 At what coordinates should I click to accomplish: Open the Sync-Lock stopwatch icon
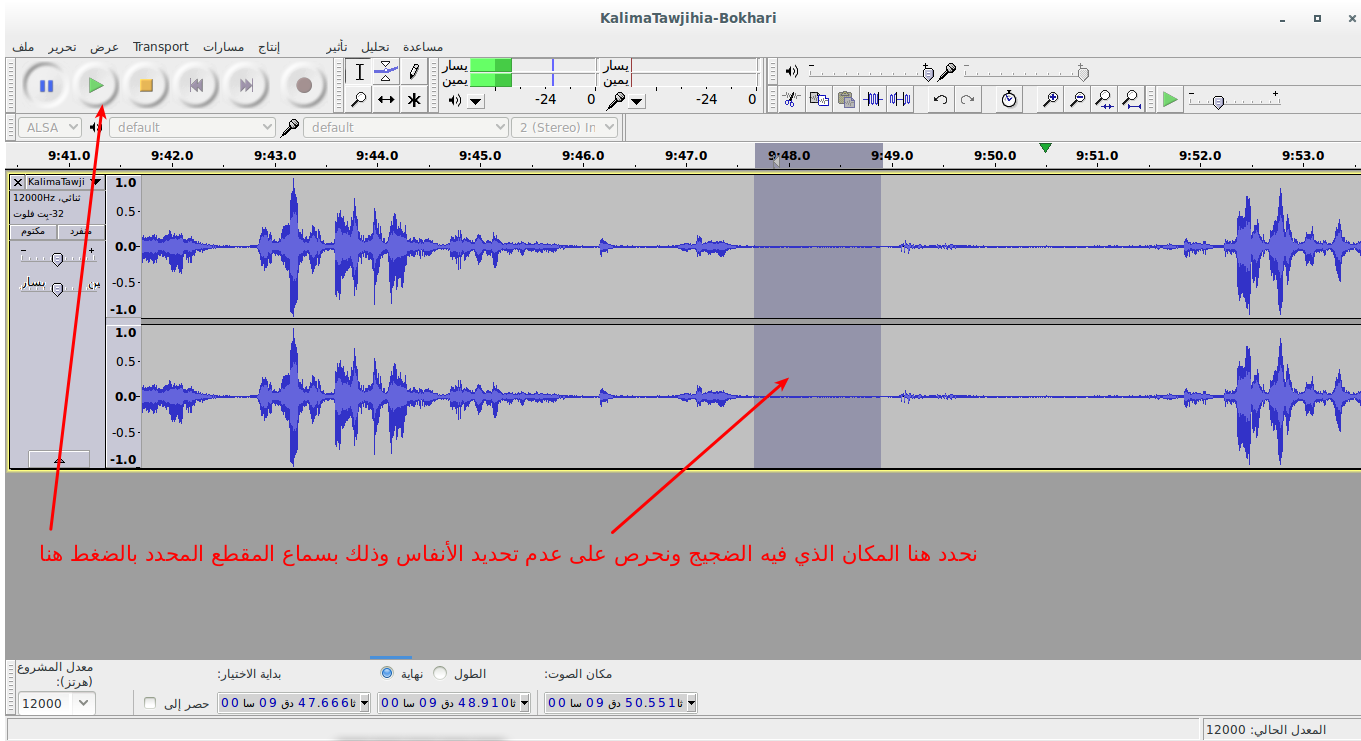point(1009,99)
